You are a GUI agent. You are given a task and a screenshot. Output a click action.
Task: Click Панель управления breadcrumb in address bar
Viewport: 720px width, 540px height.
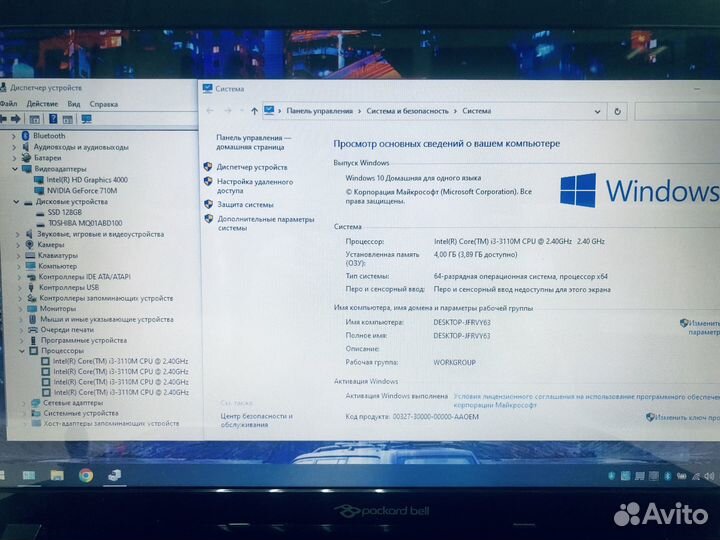(320, 111)
